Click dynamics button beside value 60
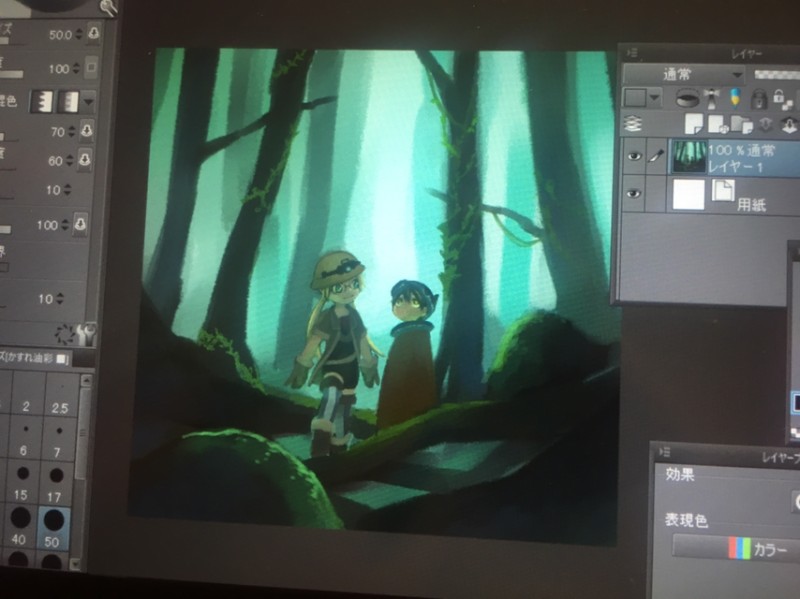 [85, 159]
